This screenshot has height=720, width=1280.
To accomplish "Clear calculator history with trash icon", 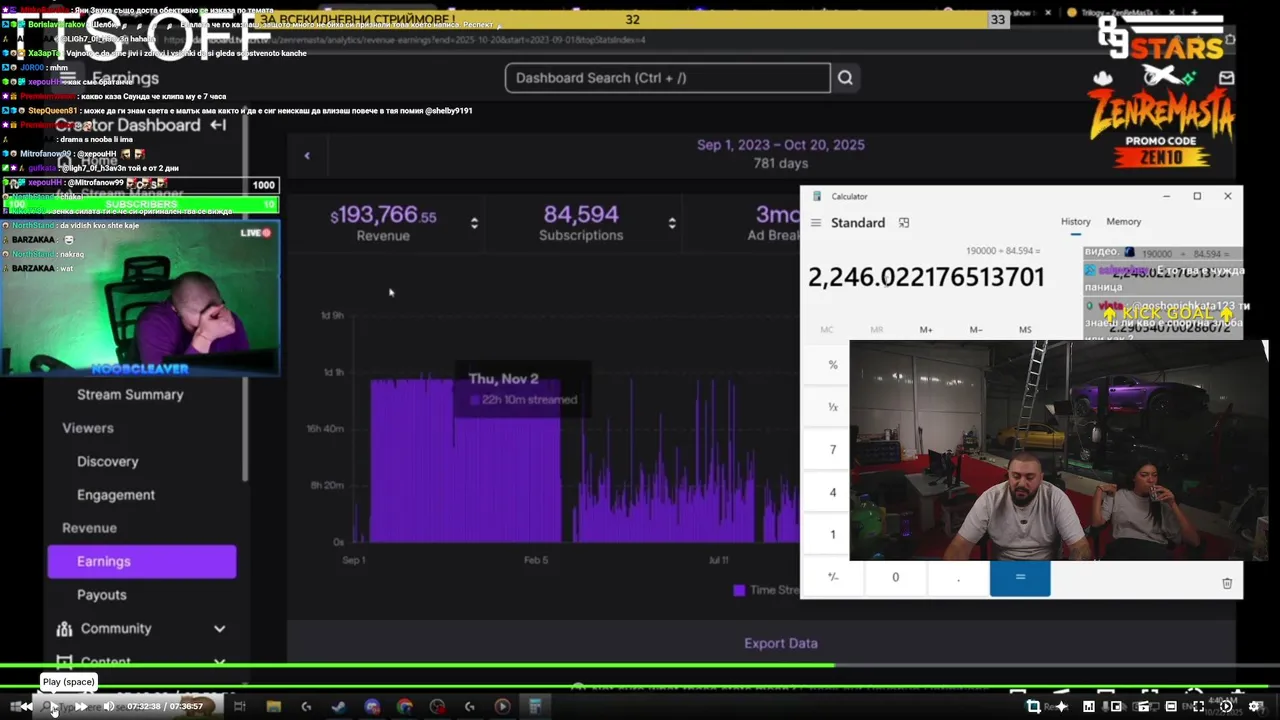I will (1227, 583).
